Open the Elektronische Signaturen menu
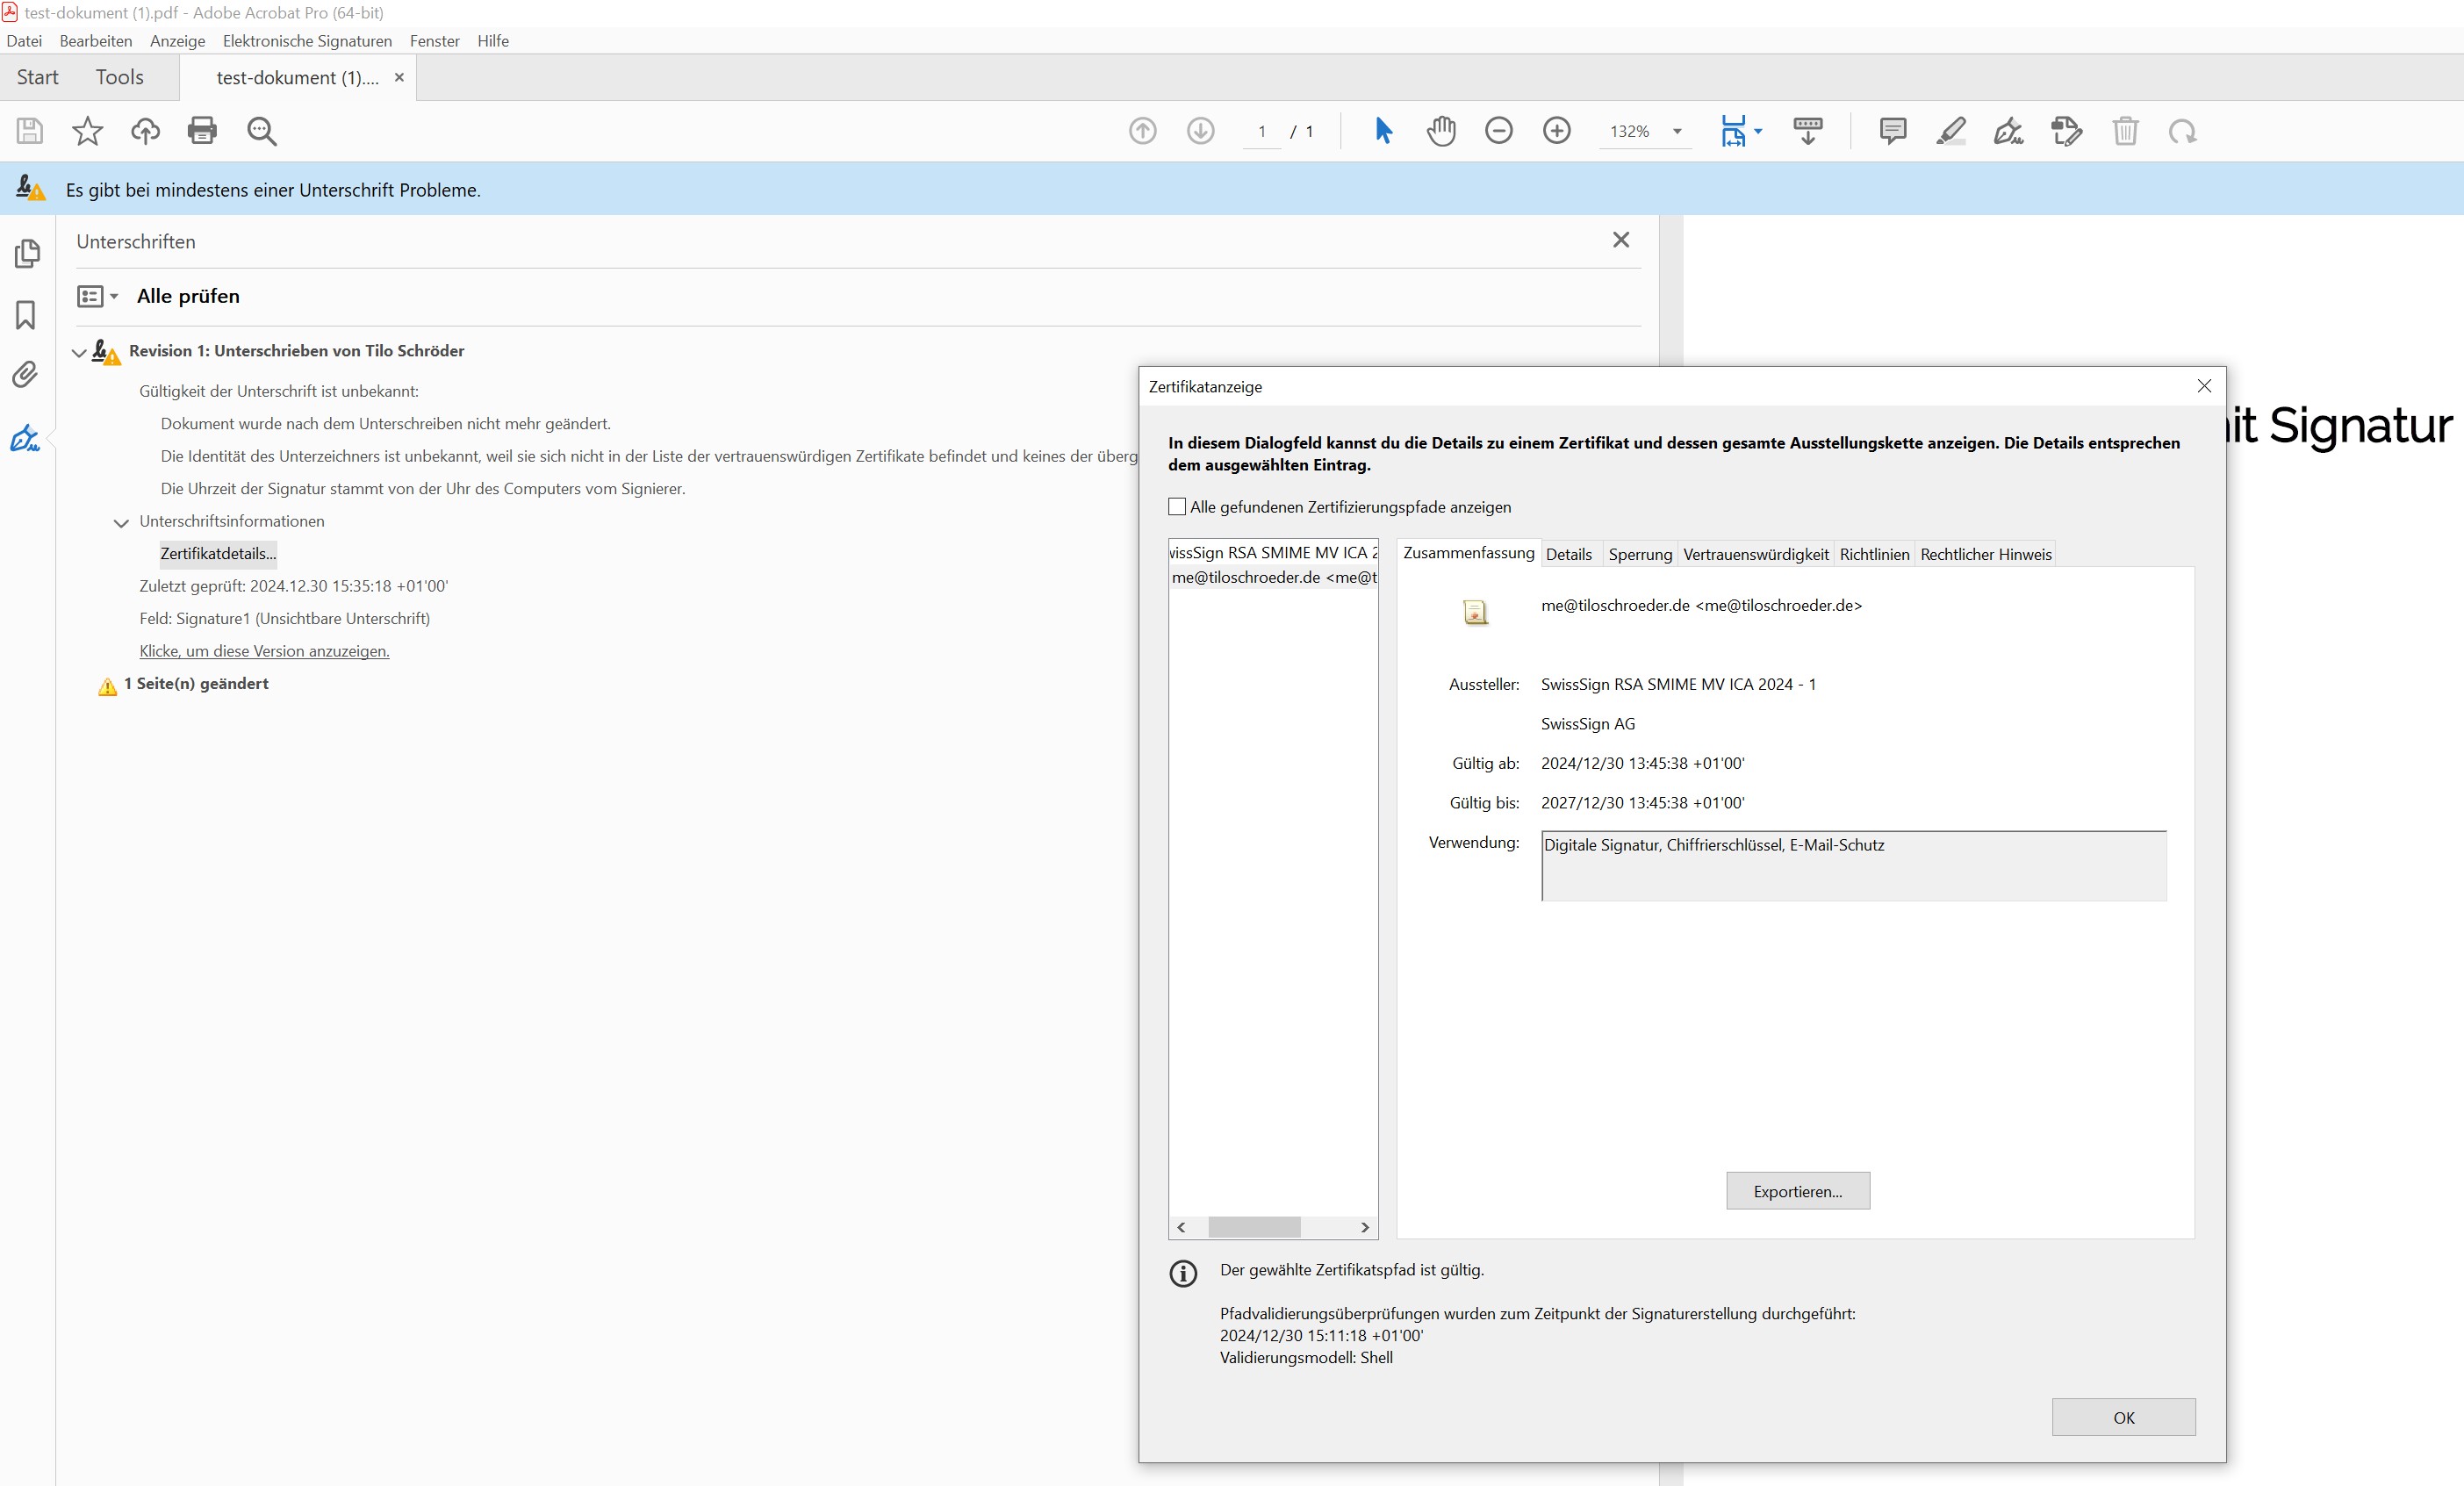Screen dimensions: 2464x1486 [x=307, y=41]
